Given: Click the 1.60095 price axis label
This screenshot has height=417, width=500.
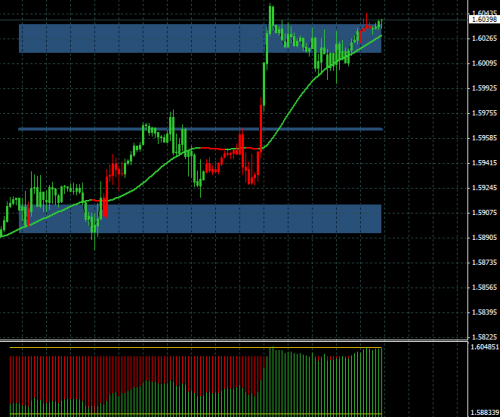Looking at the screenshot, I should pos(484,63).
